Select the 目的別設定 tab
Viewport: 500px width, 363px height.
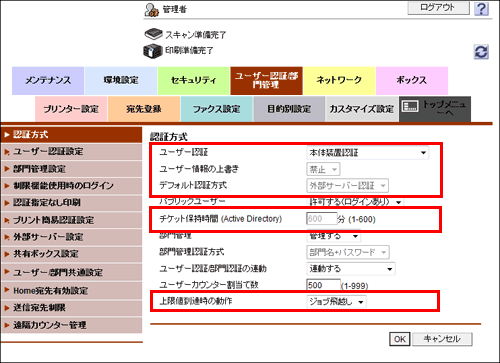(289, 109)
